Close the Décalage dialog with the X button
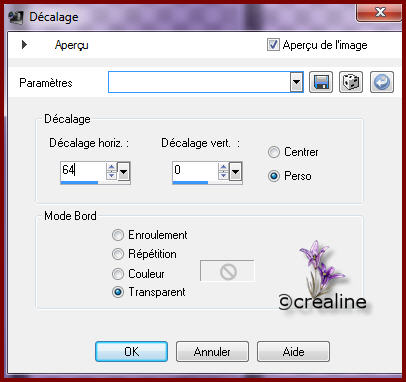The image size is (406, 382). pyautogui.click(x=379, y=13)
